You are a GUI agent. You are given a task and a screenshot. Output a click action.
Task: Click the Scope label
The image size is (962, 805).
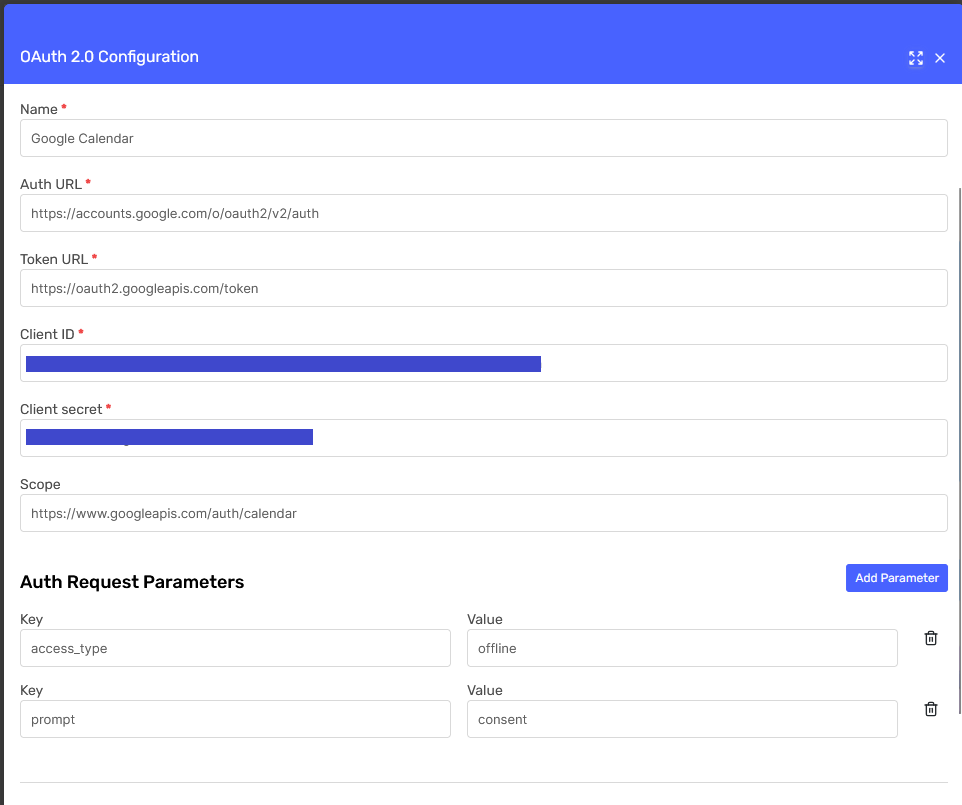[40, 484]
